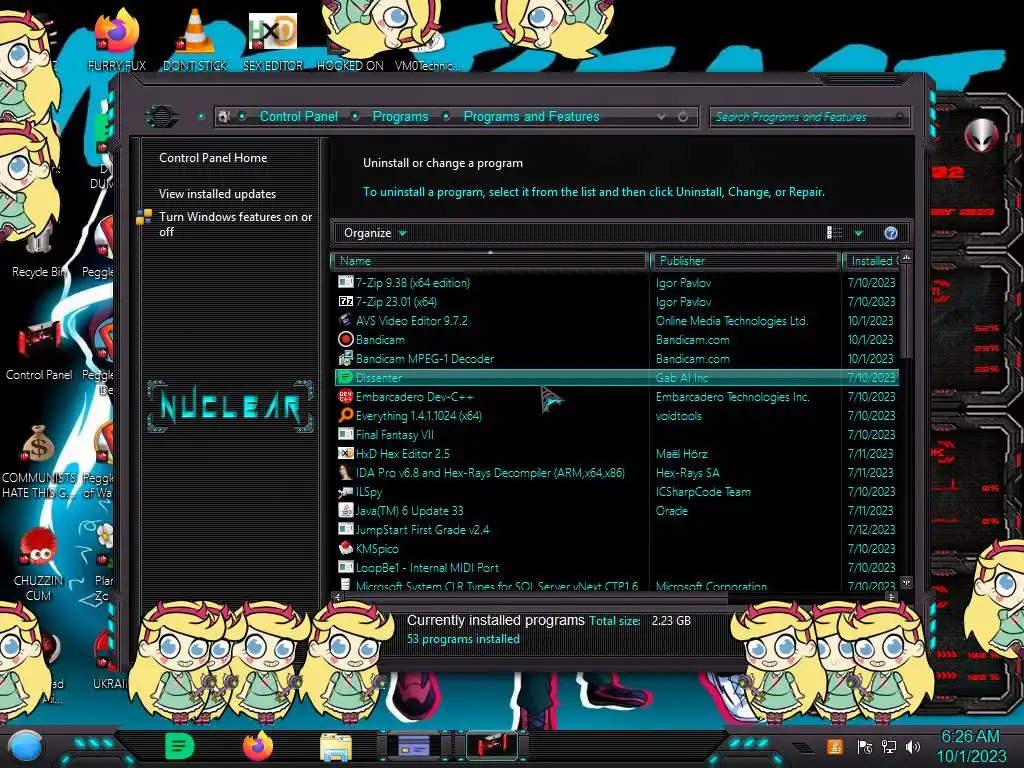The width and height of the screenshot is (1024, 768).
Task: Select JumpStart First Grade v2.4 entry
Action: tap(423, 530)
